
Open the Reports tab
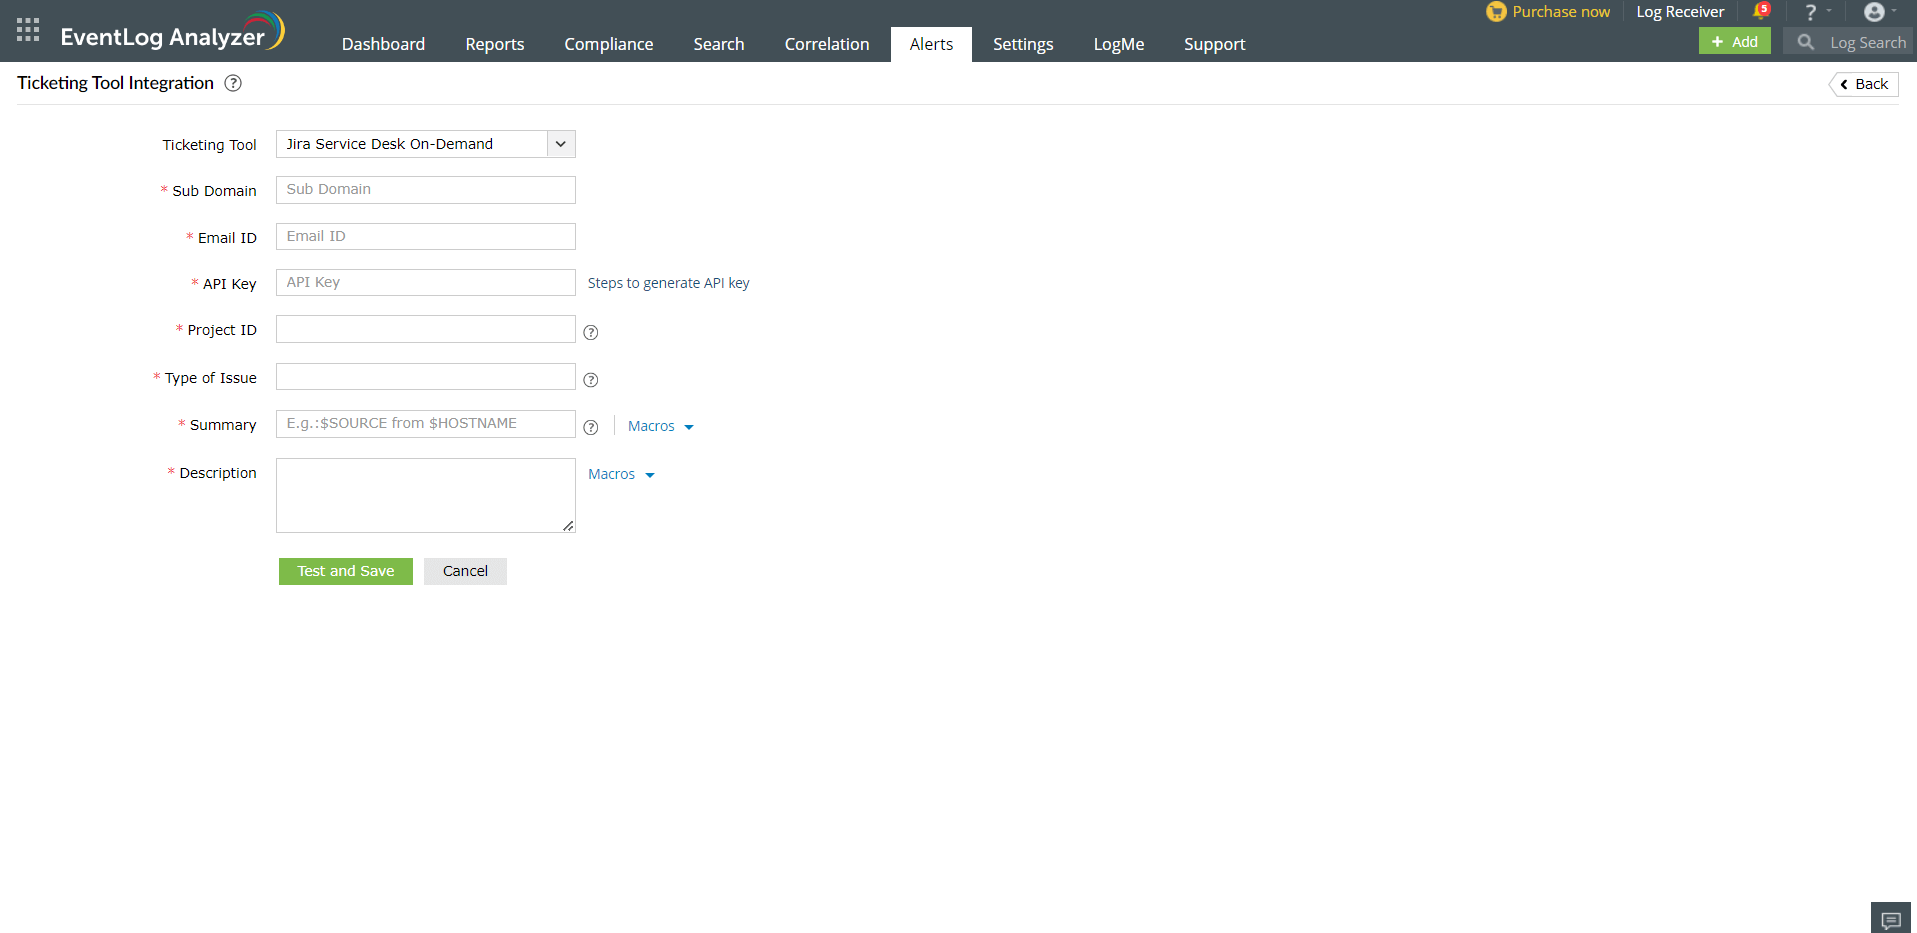coord(495,44)
